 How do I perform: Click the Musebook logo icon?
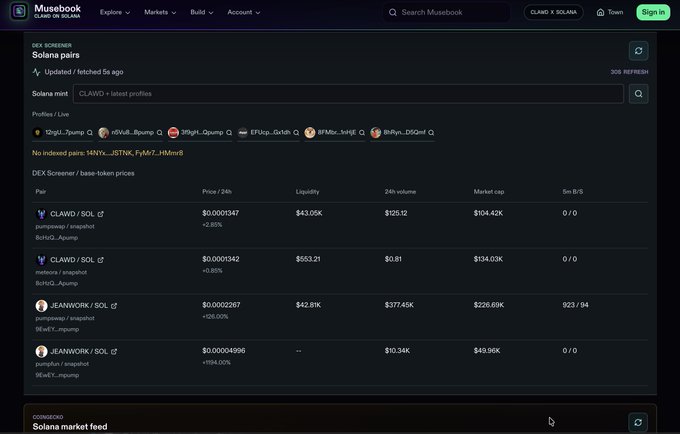point(19,11)
